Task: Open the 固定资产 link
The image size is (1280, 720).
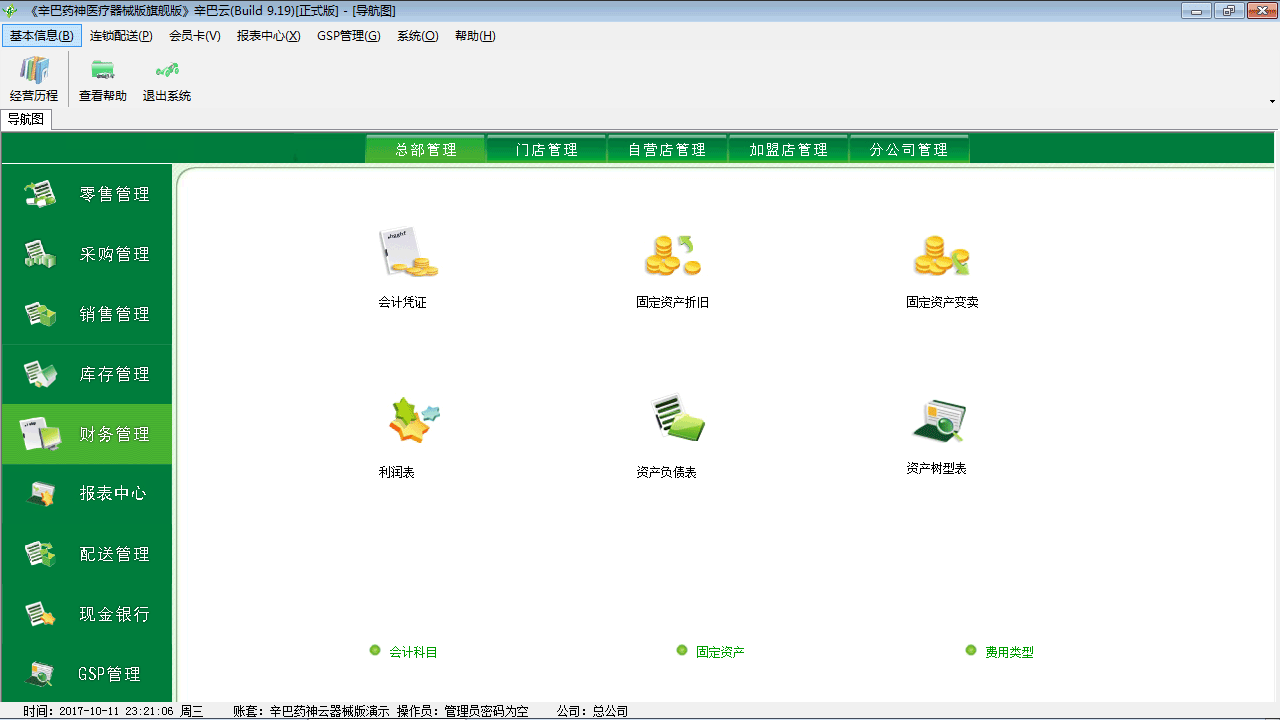Action: pyautogui.click(x=721, y=652)
